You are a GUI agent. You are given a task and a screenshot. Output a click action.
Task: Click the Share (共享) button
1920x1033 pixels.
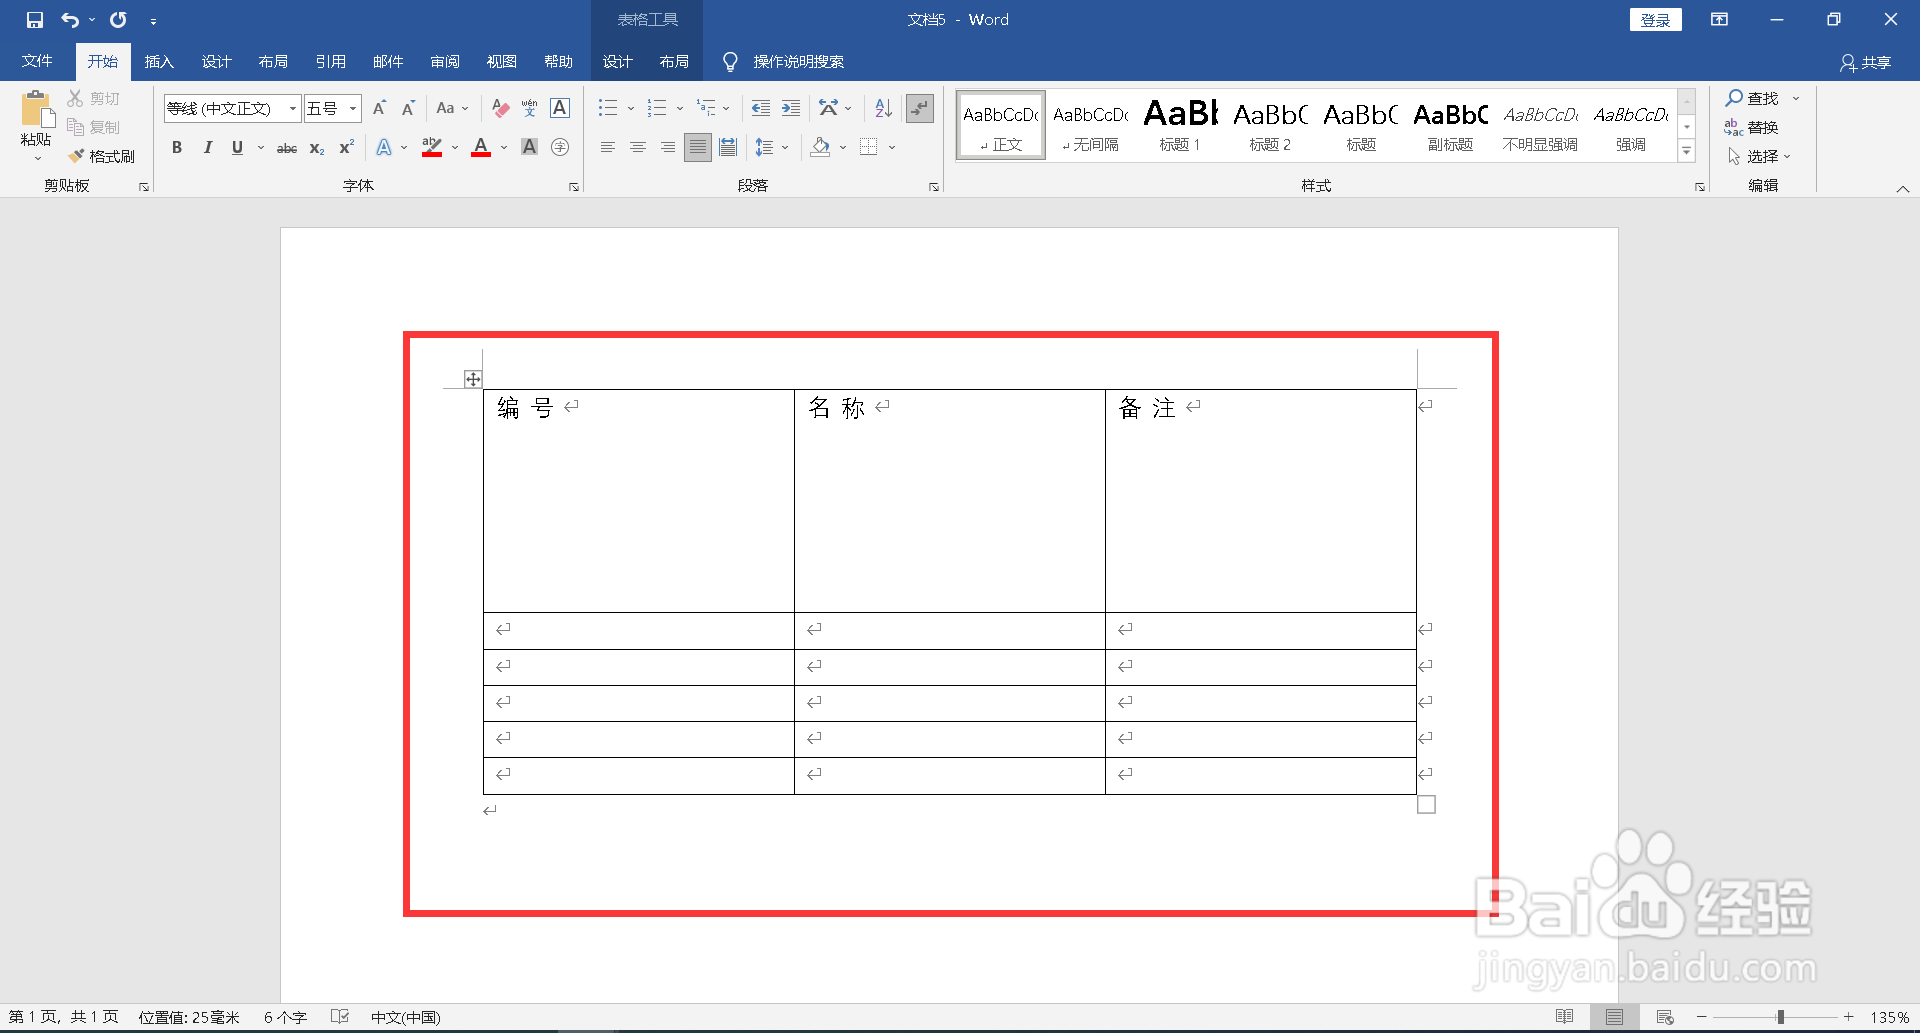(1866, 62)
